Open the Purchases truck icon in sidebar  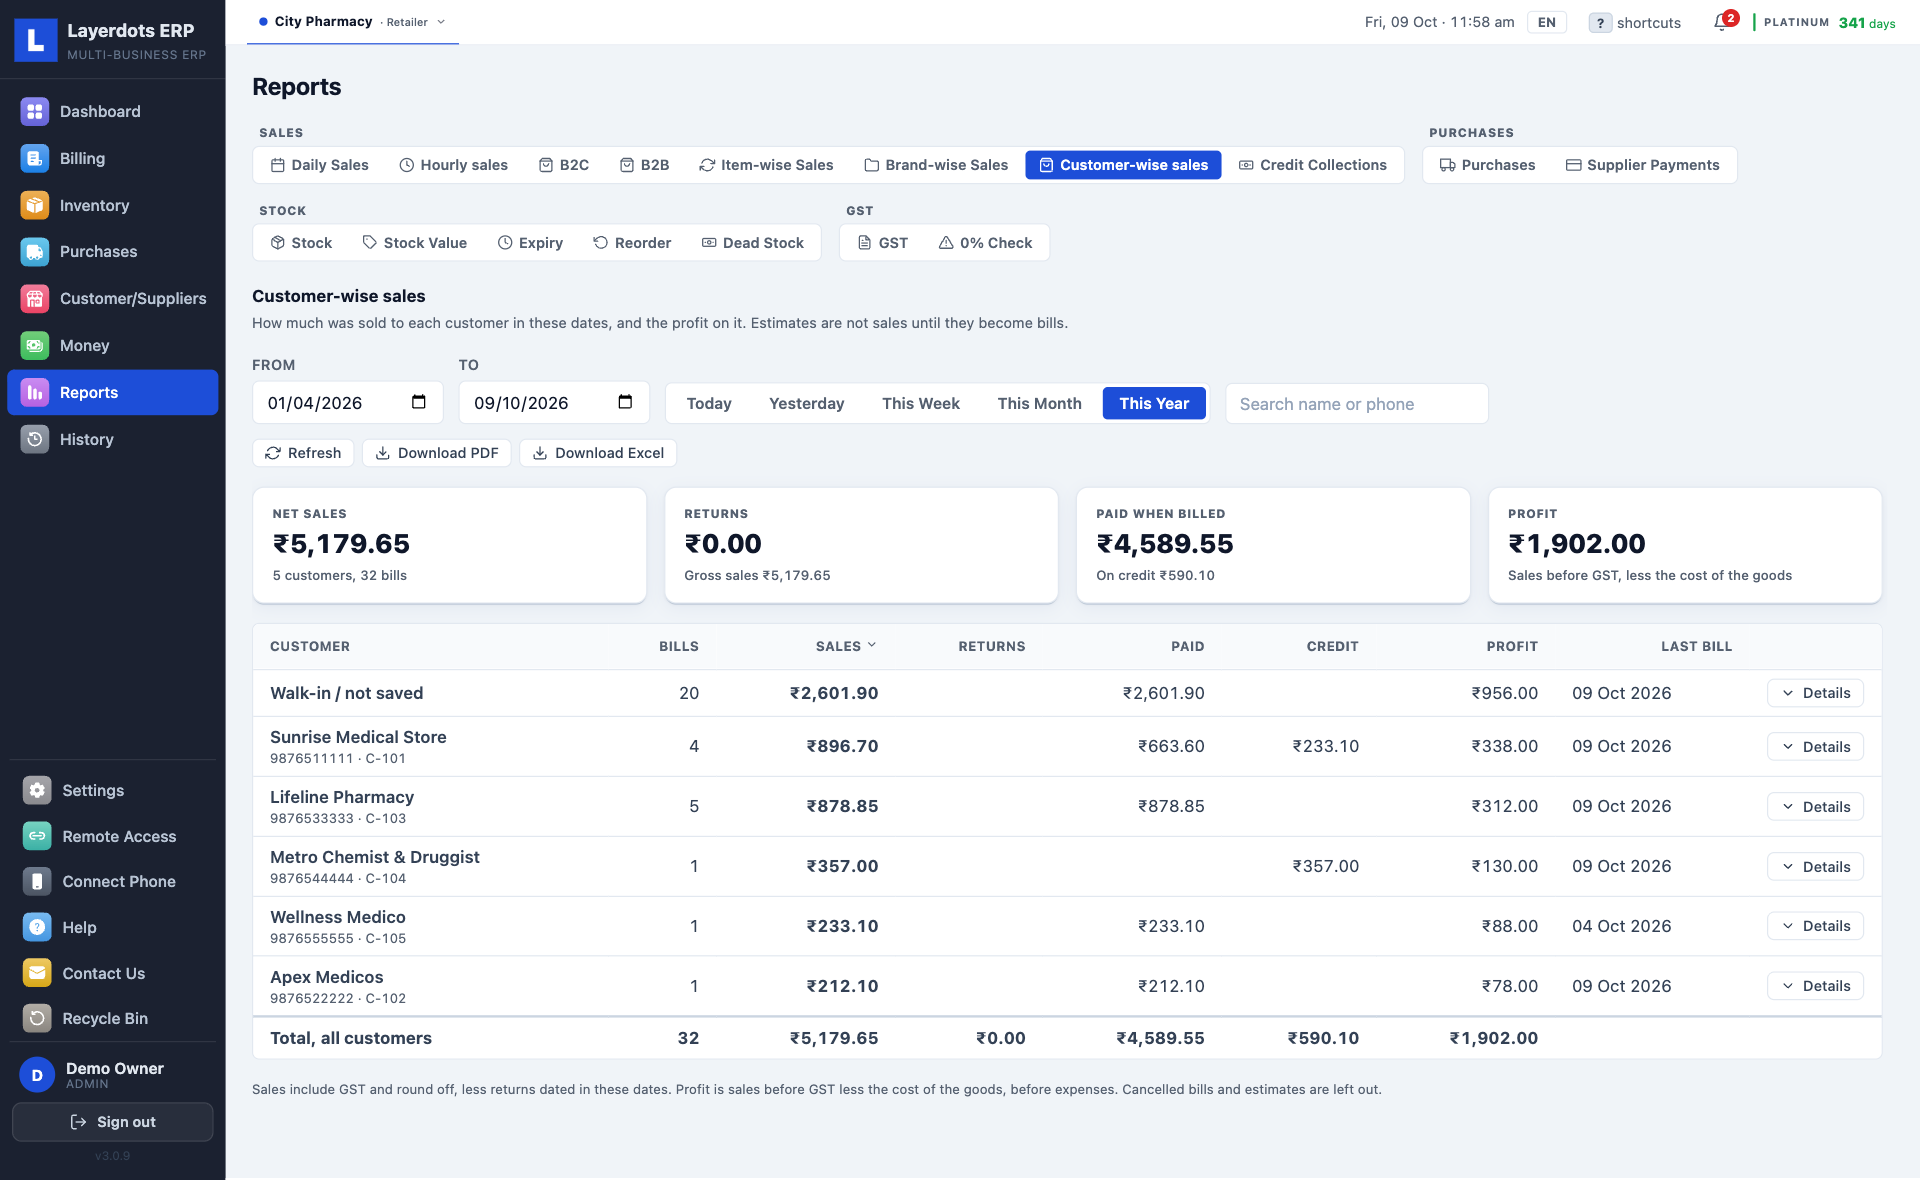[35, 252]
